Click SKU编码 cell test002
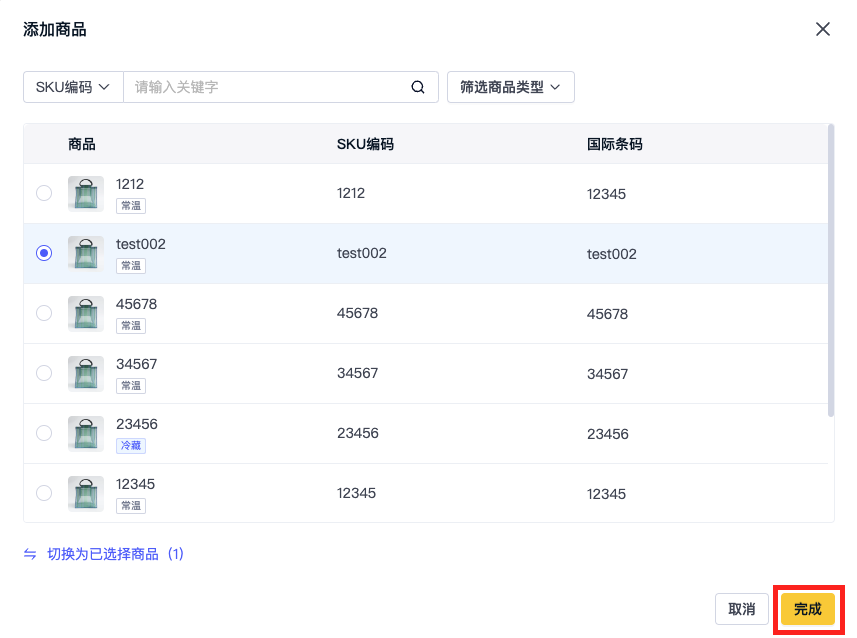The image size is (857, 638). (361, 253)
